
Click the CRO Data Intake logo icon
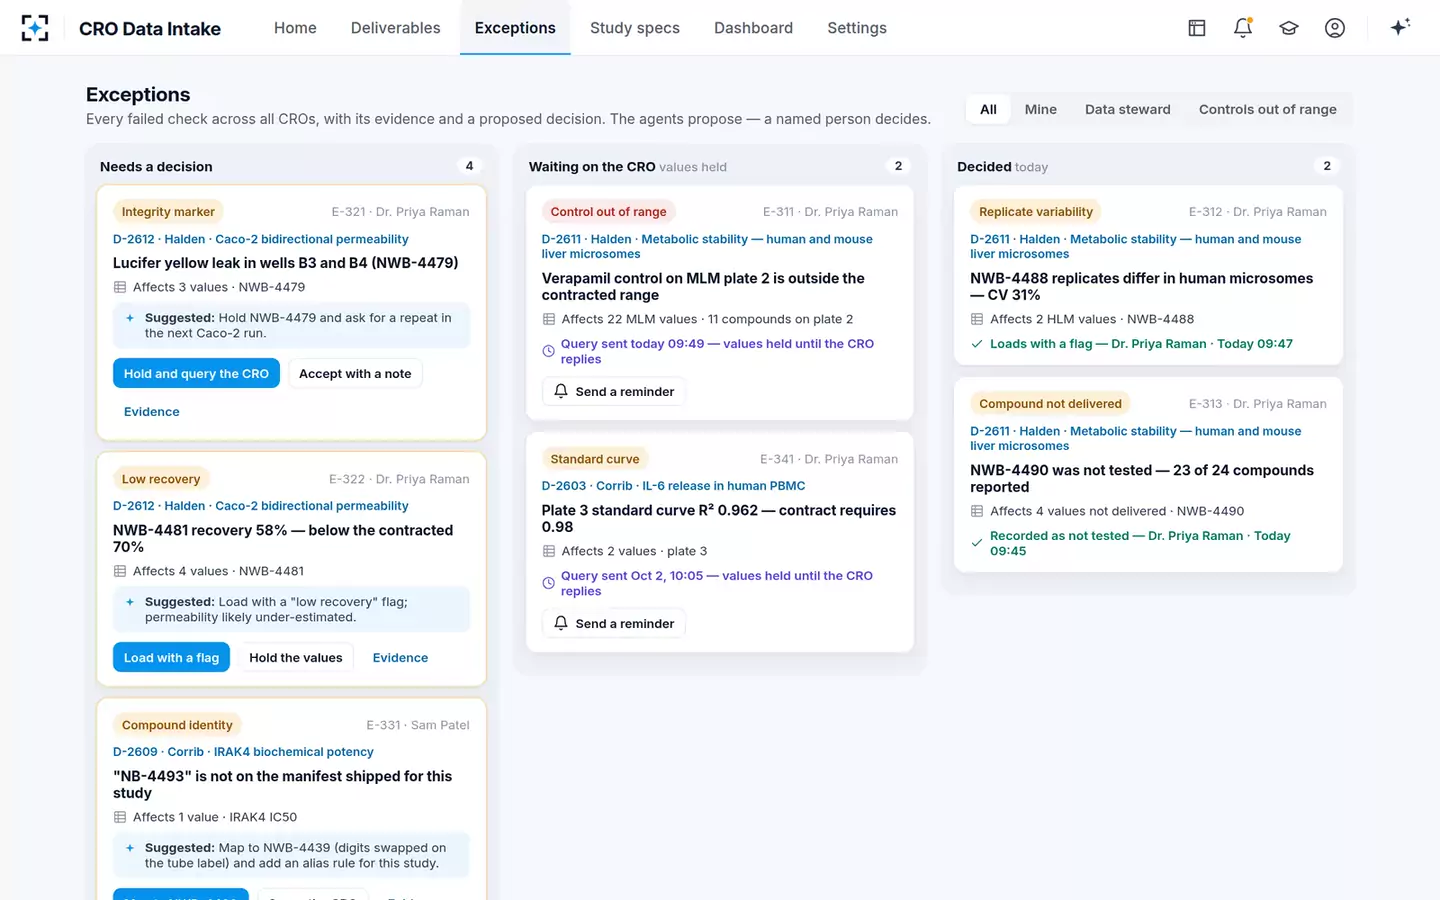[x=35, y=28]
